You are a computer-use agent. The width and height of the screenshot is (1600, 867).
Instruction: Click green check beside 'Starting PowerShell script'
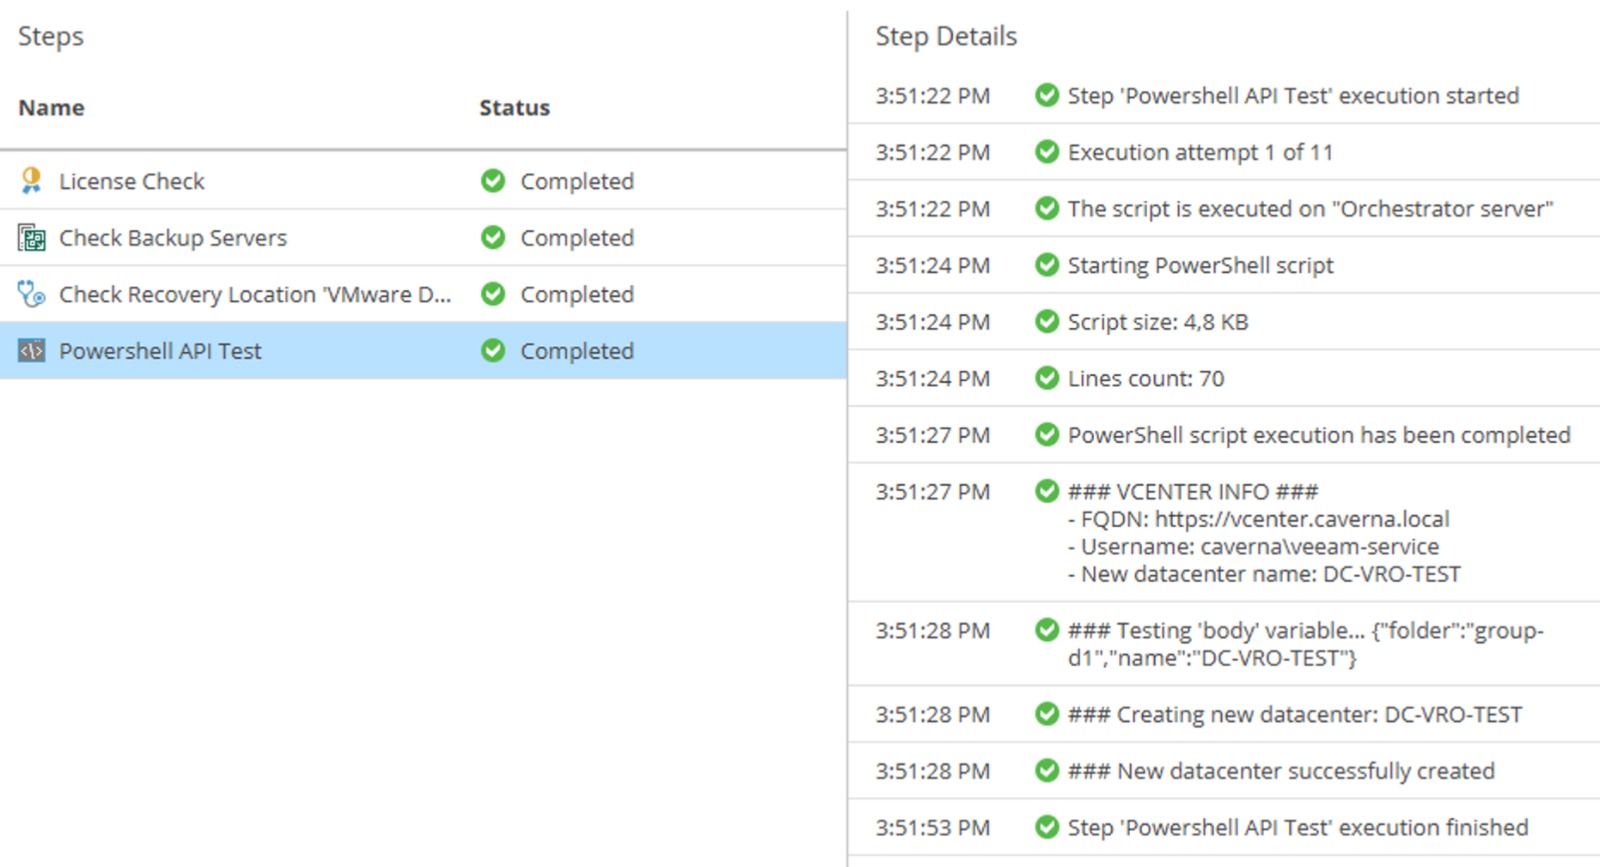click(x=1047, y=265)
